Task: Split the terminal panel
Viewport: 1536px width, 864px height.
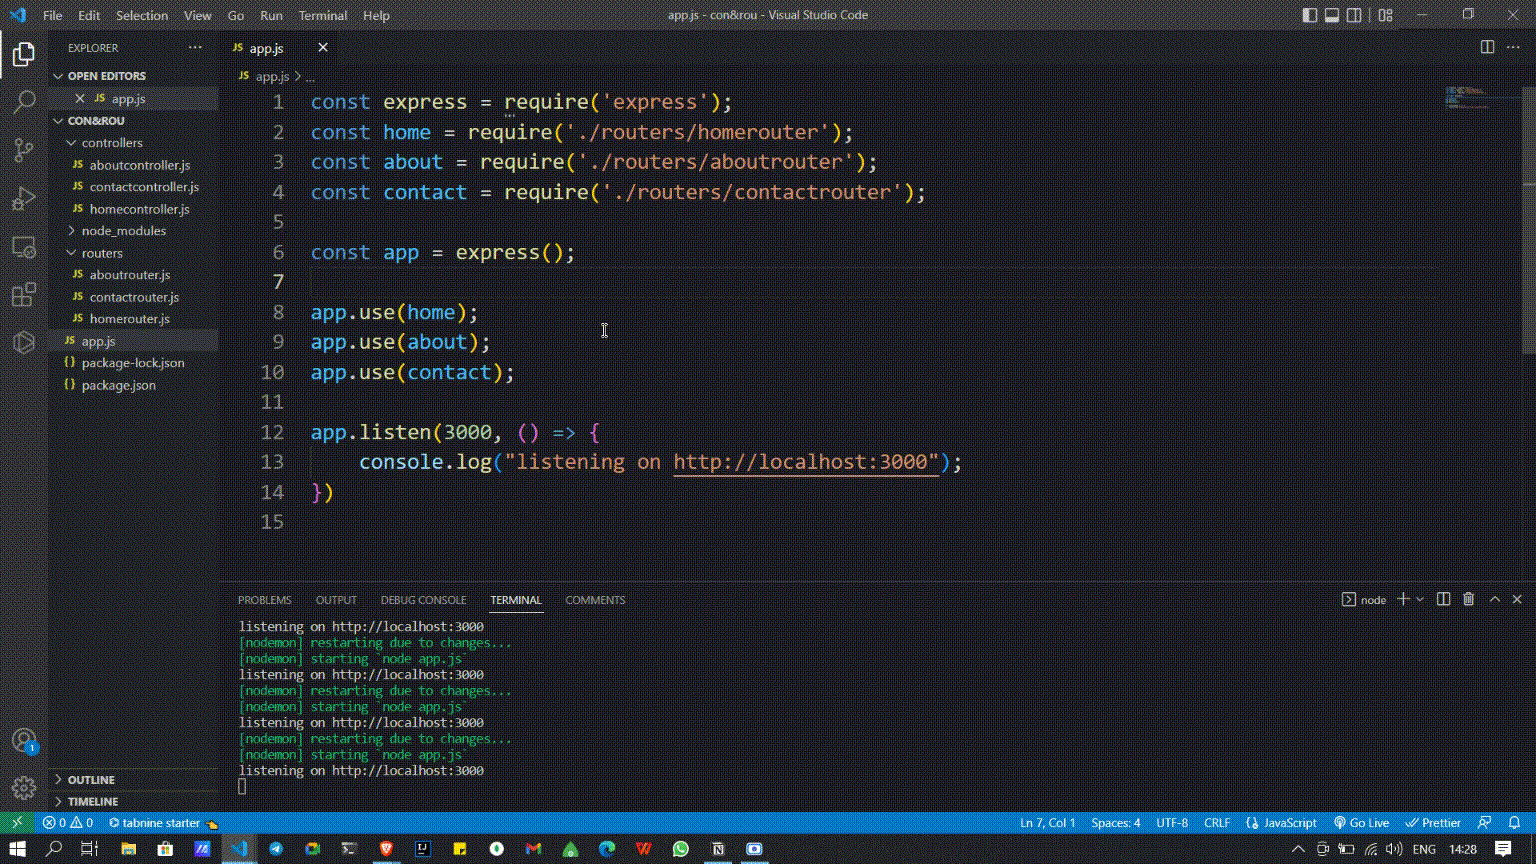Action: click(x=1443, y=599)
